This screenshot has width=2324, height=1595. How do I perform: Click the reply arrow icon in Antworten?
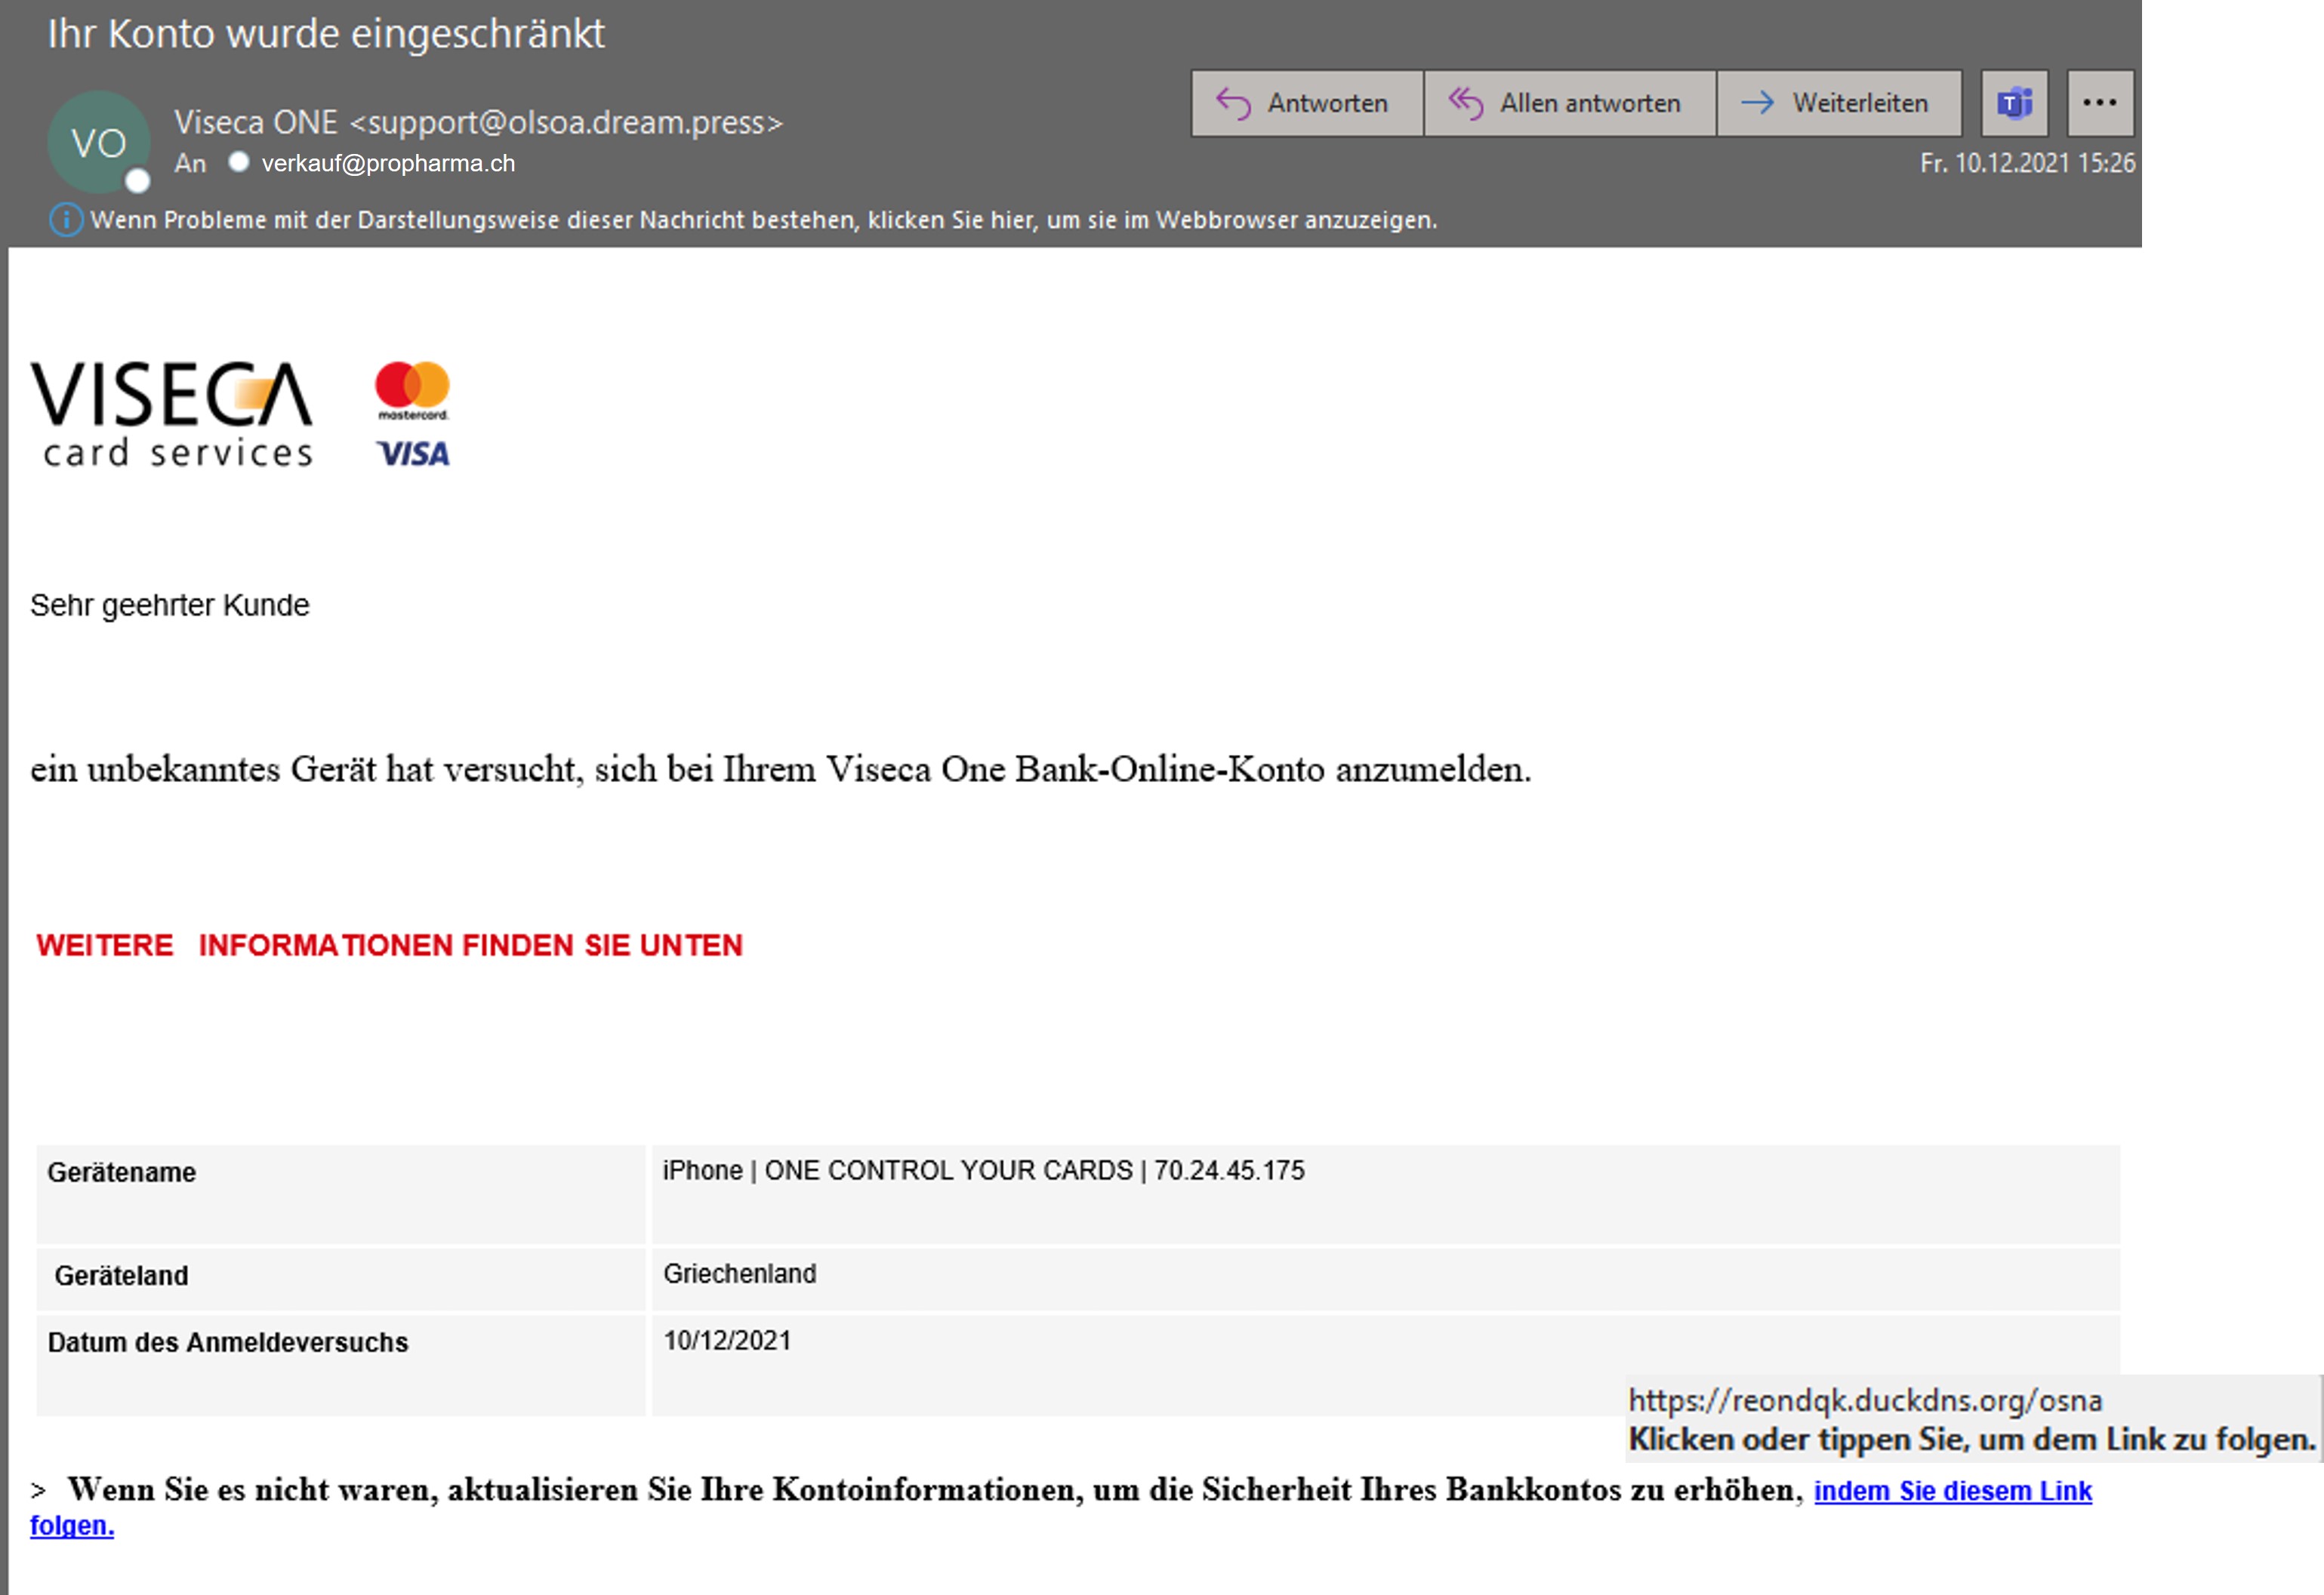[1233, 103]
